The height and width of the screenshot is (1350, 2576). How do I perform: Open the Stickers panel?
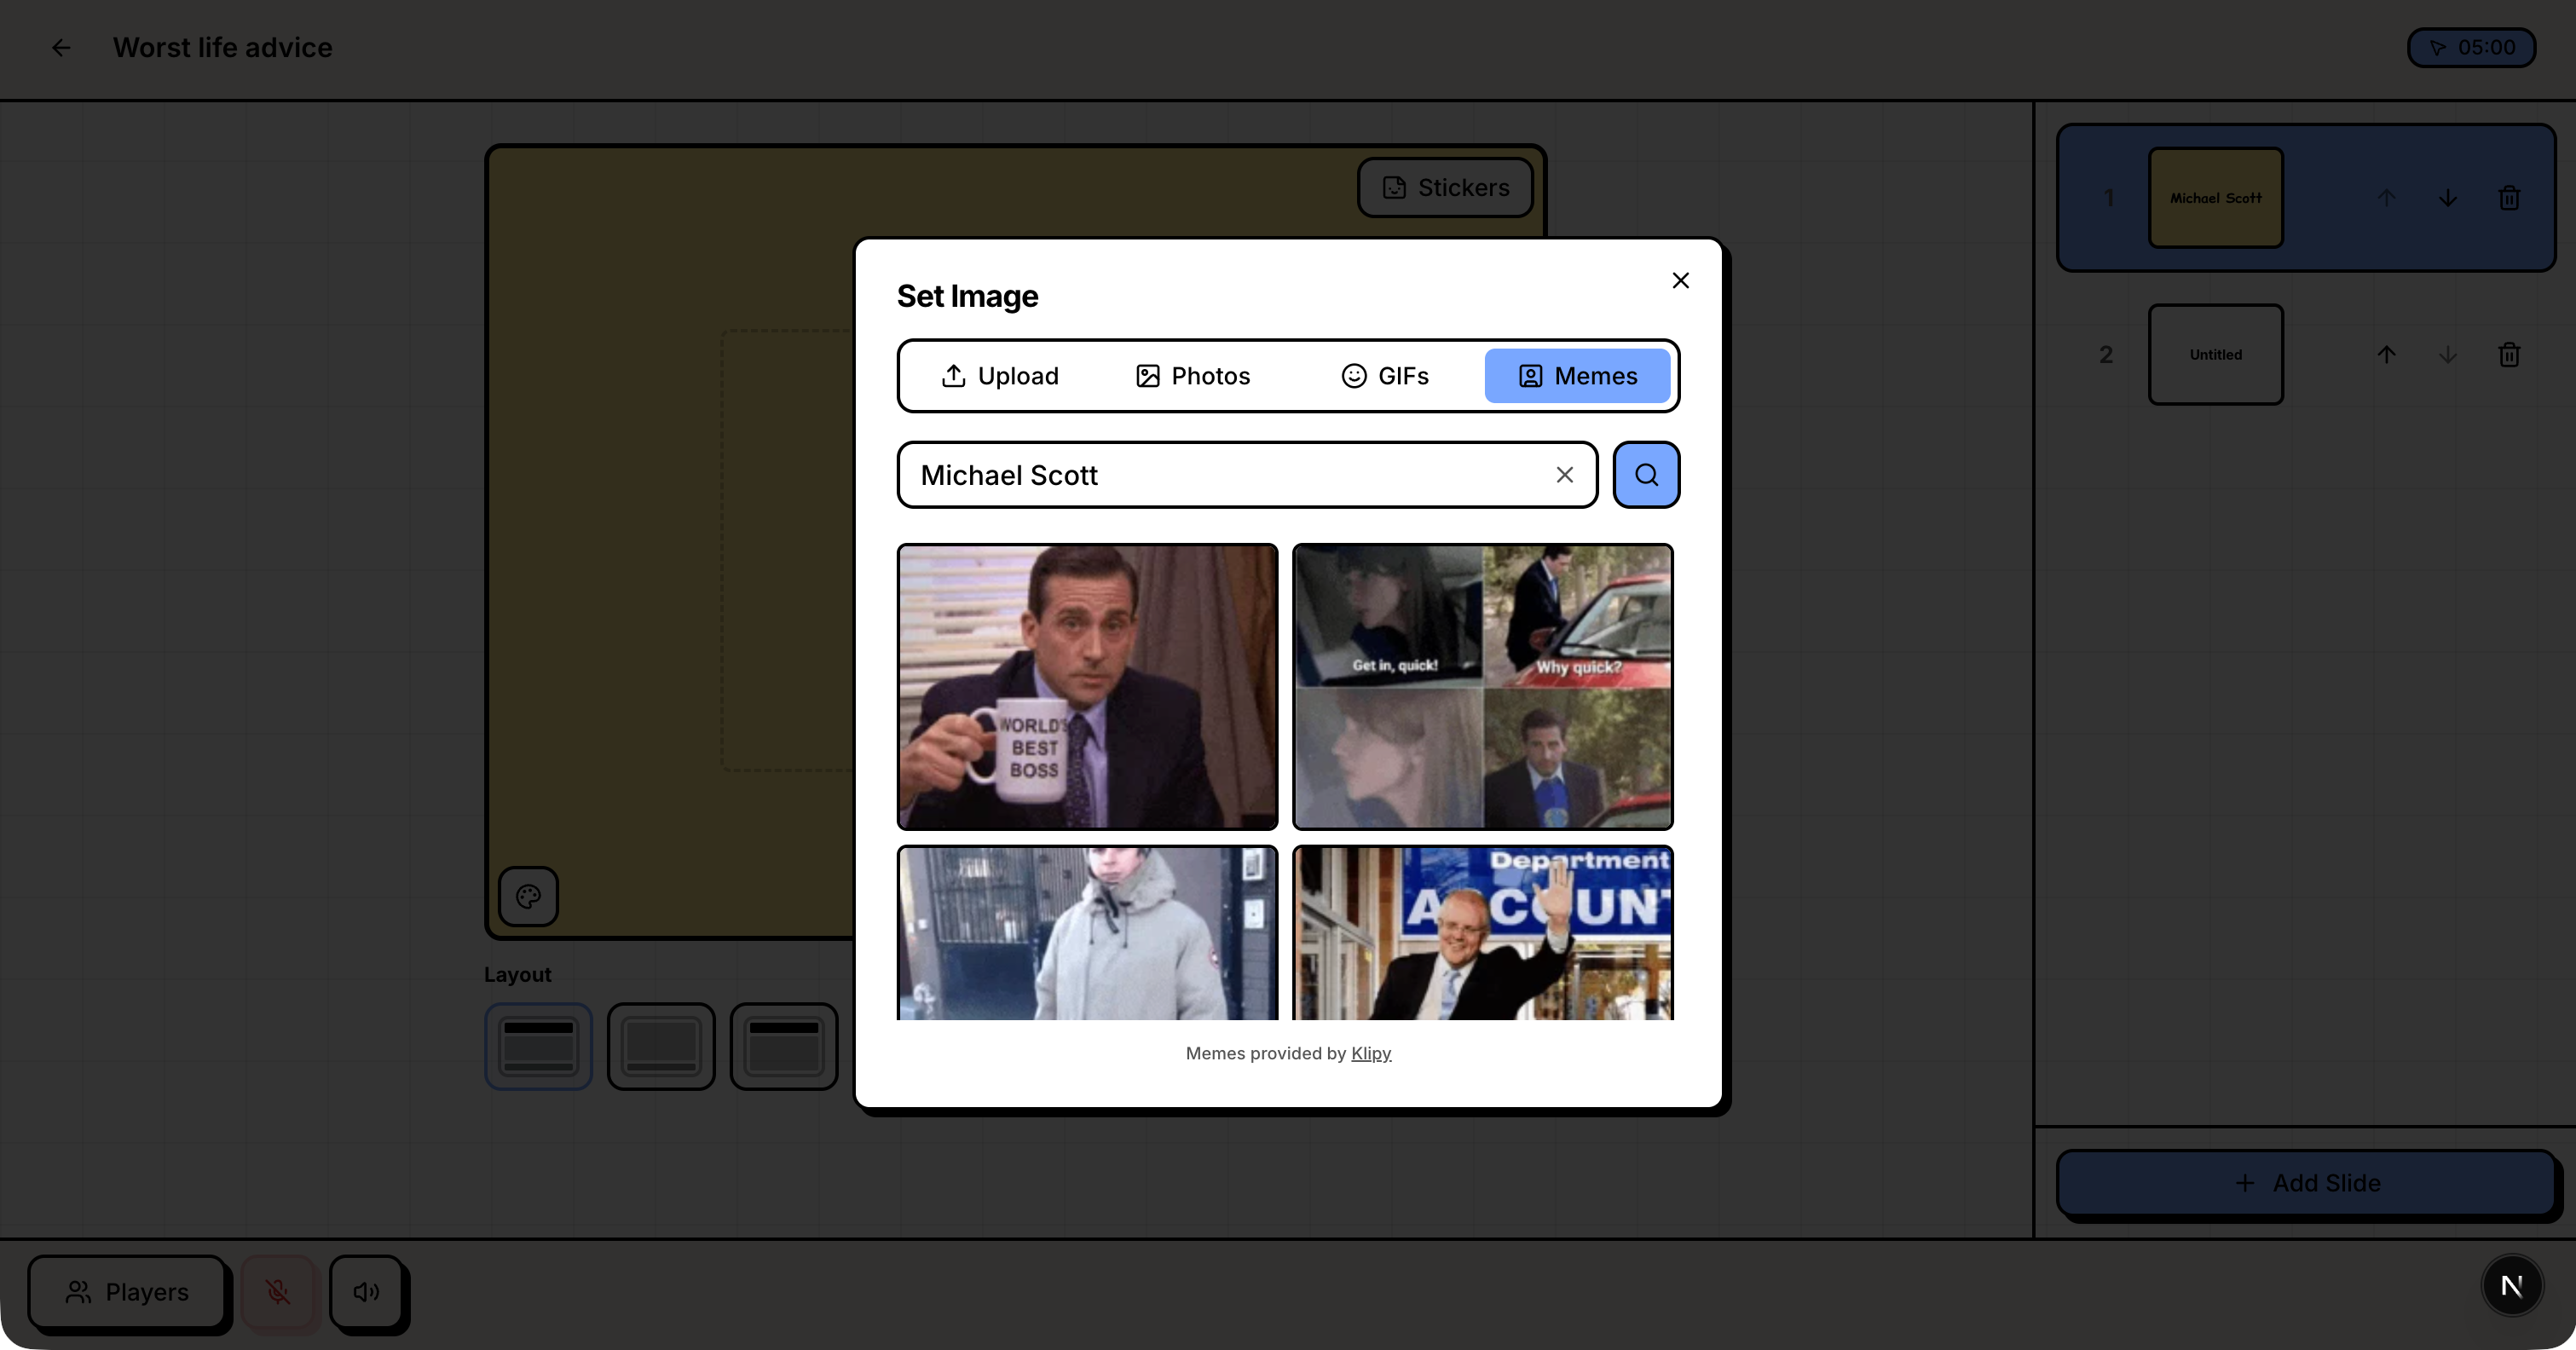pos(1444,187)
